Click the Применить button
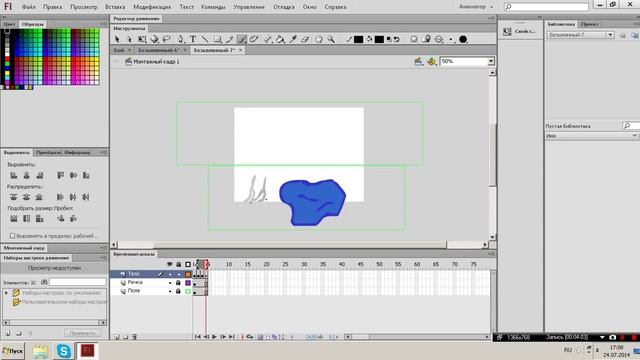 point(82,333)
